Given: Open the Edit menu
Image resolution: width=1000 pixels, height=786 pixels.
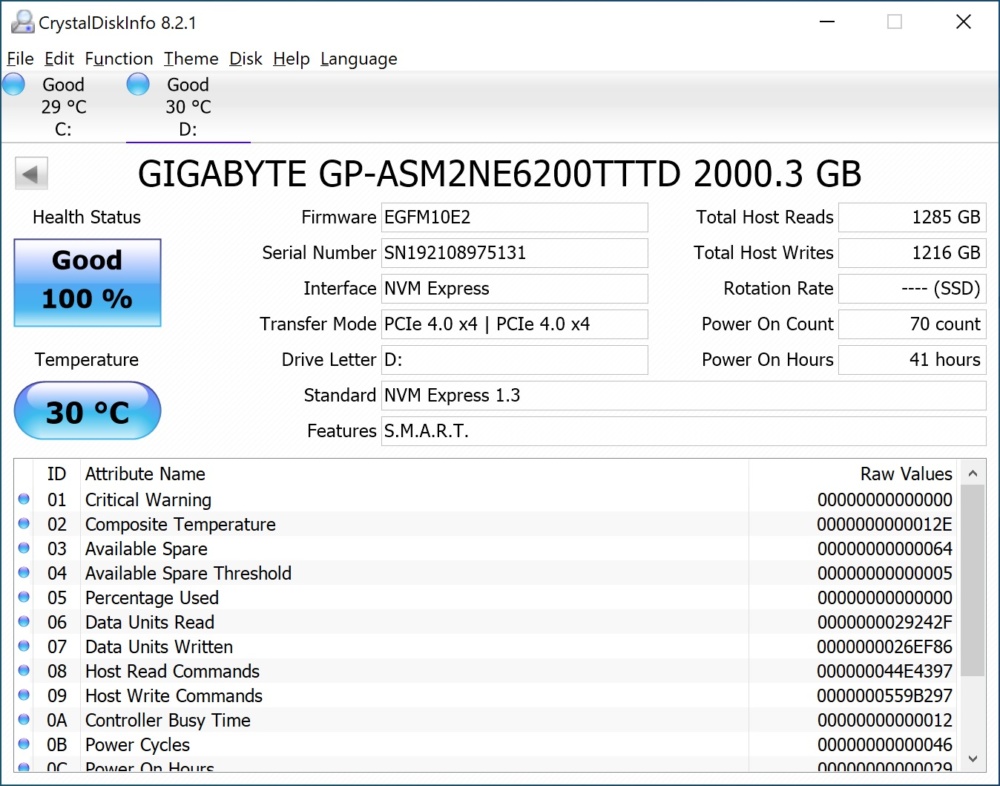Looking at the screenshot, I should [x=59, y=59].
